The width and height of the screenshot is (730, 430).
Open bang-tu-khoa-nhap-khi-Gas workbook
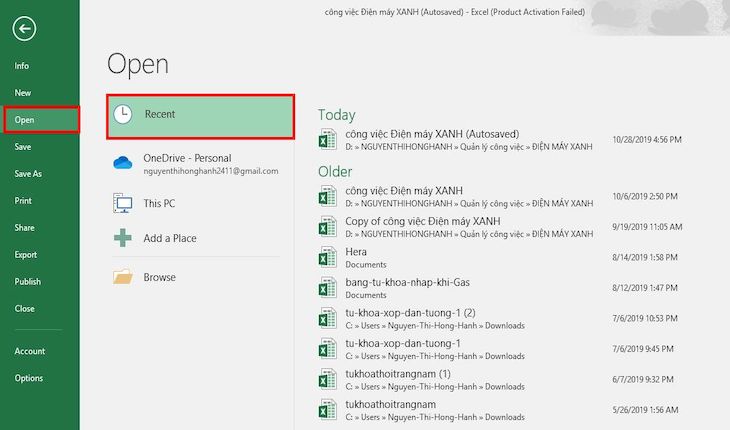(407, 282)
